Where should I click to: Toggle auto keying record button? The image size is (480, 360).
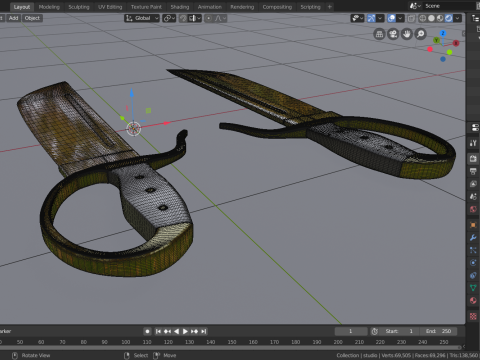pyautogui.click(x=147, y=331)
